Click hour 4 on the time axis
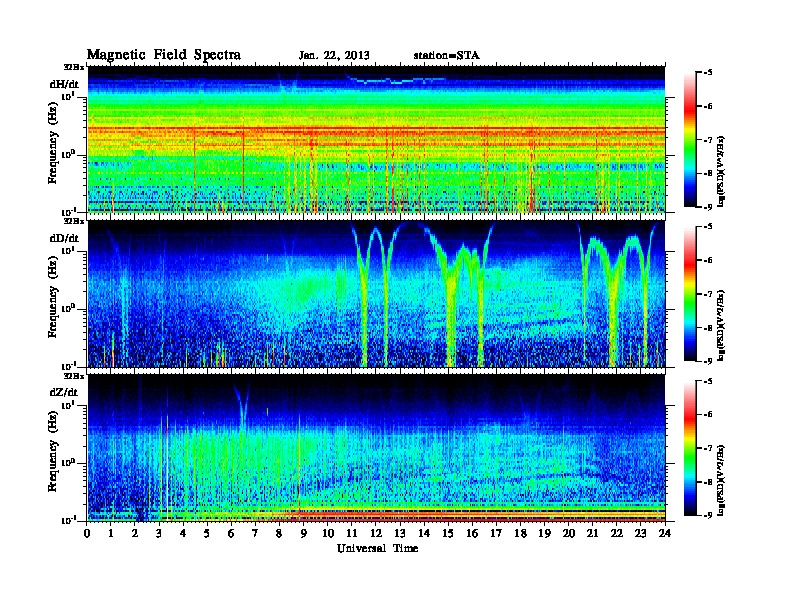792x612 pixels. tap(183, 533)
